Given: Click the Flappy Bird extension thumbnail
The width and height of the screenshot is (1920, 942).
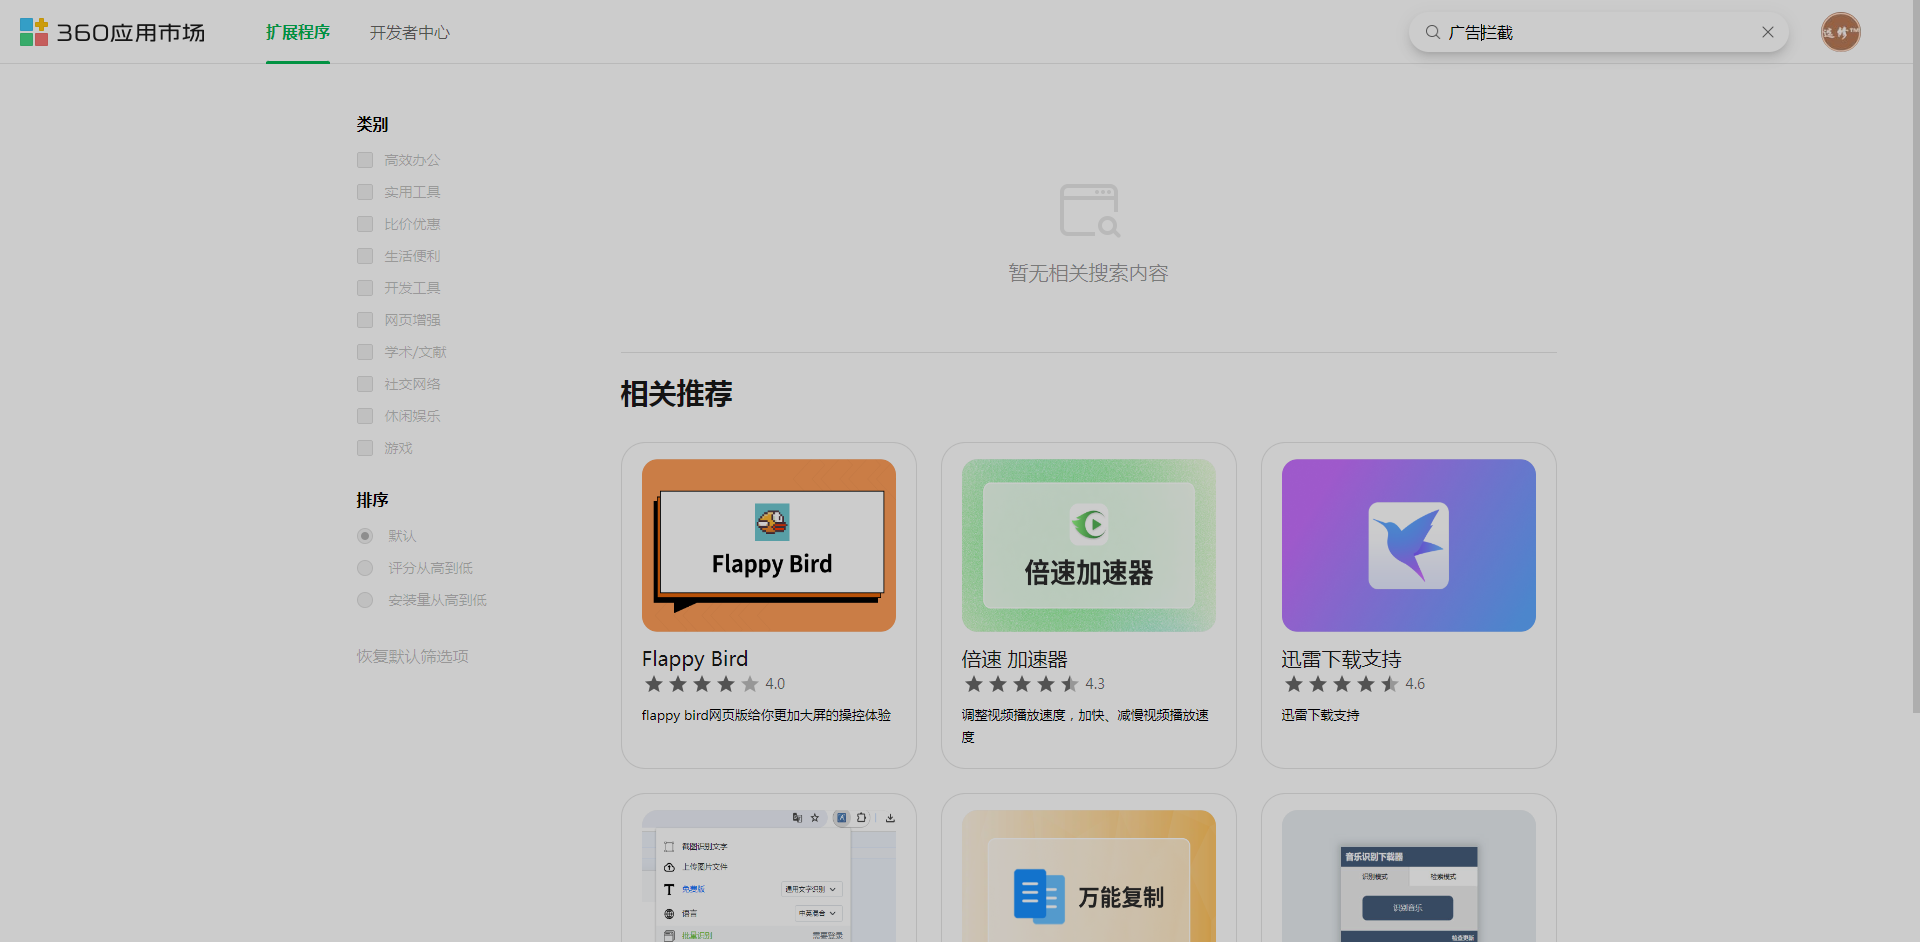Looking at the screenshot, I should [768, 545].
